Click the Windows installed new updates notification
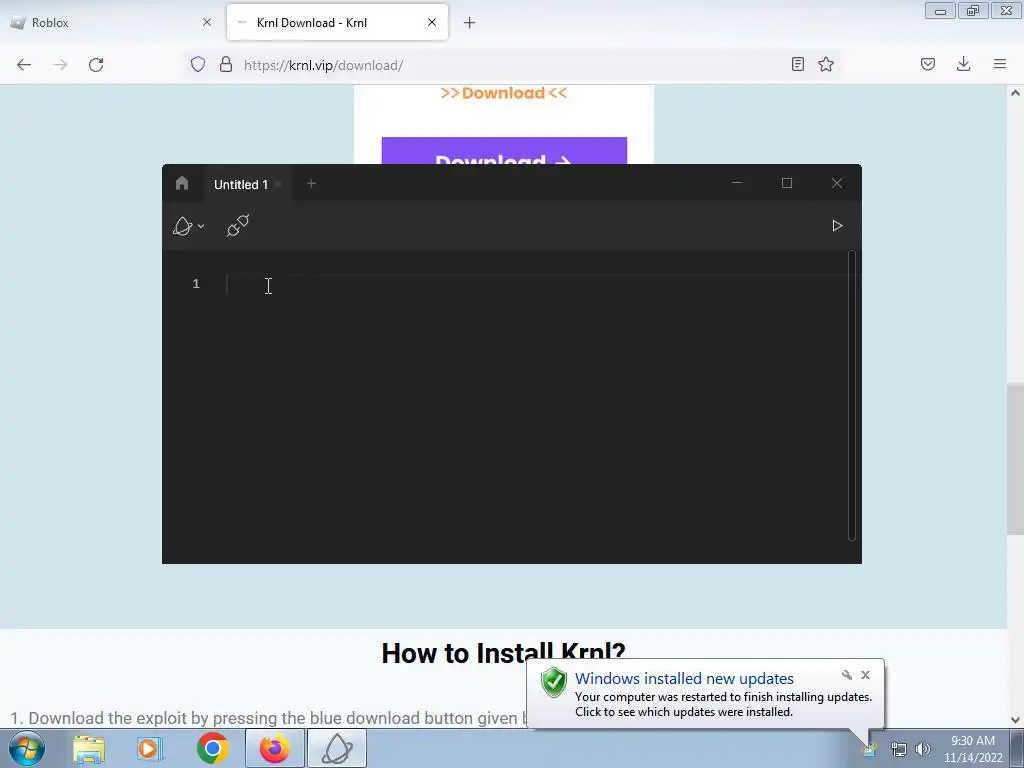The height and width of the screenshot is (768, 1024). pyautogui.click(x=705, y=696)
